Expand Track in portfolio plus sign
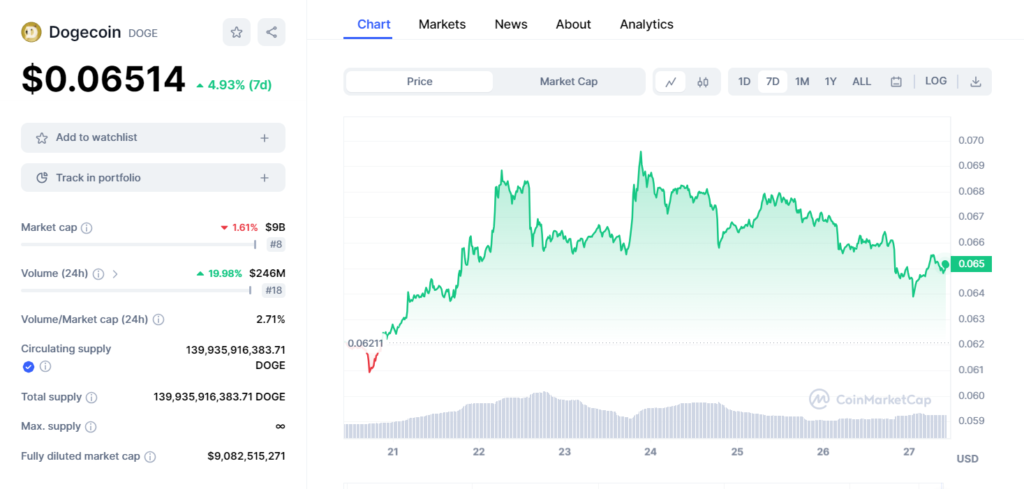 coord(264,178)
